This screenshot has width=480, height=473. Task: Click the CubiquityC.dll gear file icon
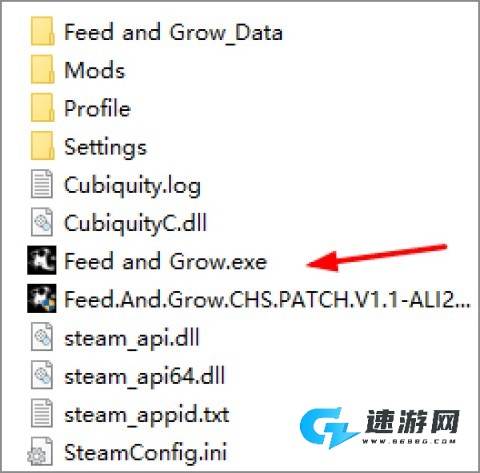pos(42,222)
